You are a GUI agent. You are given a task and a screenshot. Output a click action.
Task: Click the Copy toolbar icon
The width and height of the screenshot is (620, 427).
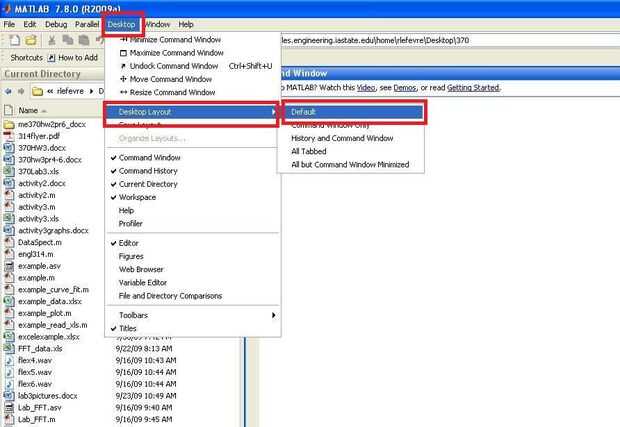click(x=68, y=40)
